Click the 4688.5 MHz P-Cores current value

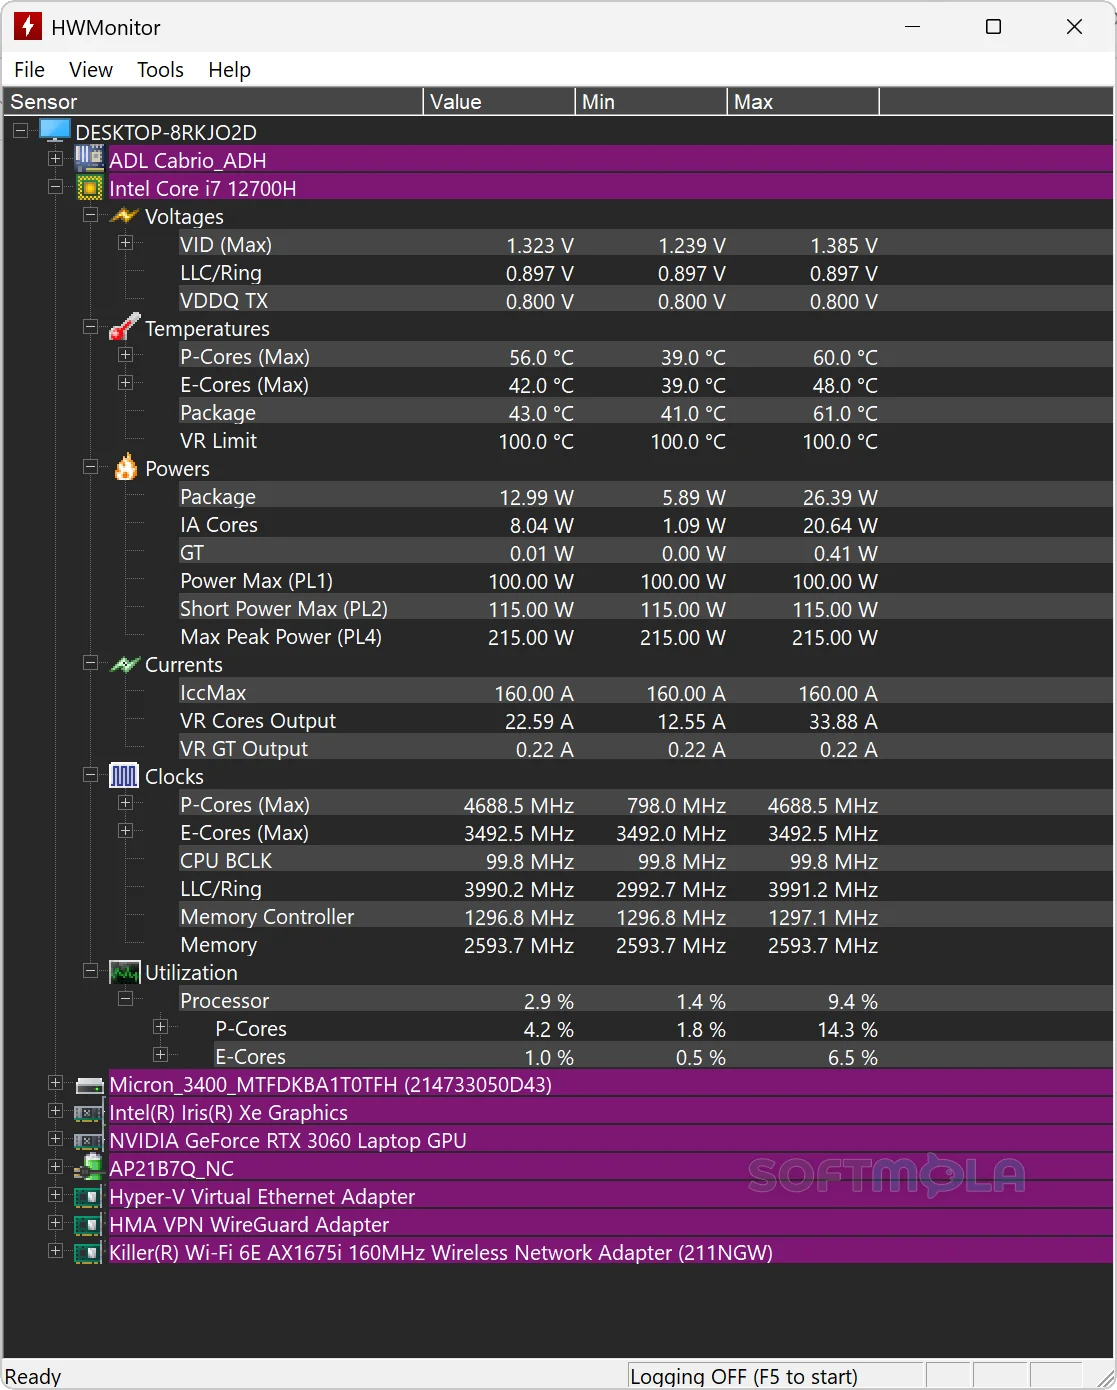click(x=518, y=805)
